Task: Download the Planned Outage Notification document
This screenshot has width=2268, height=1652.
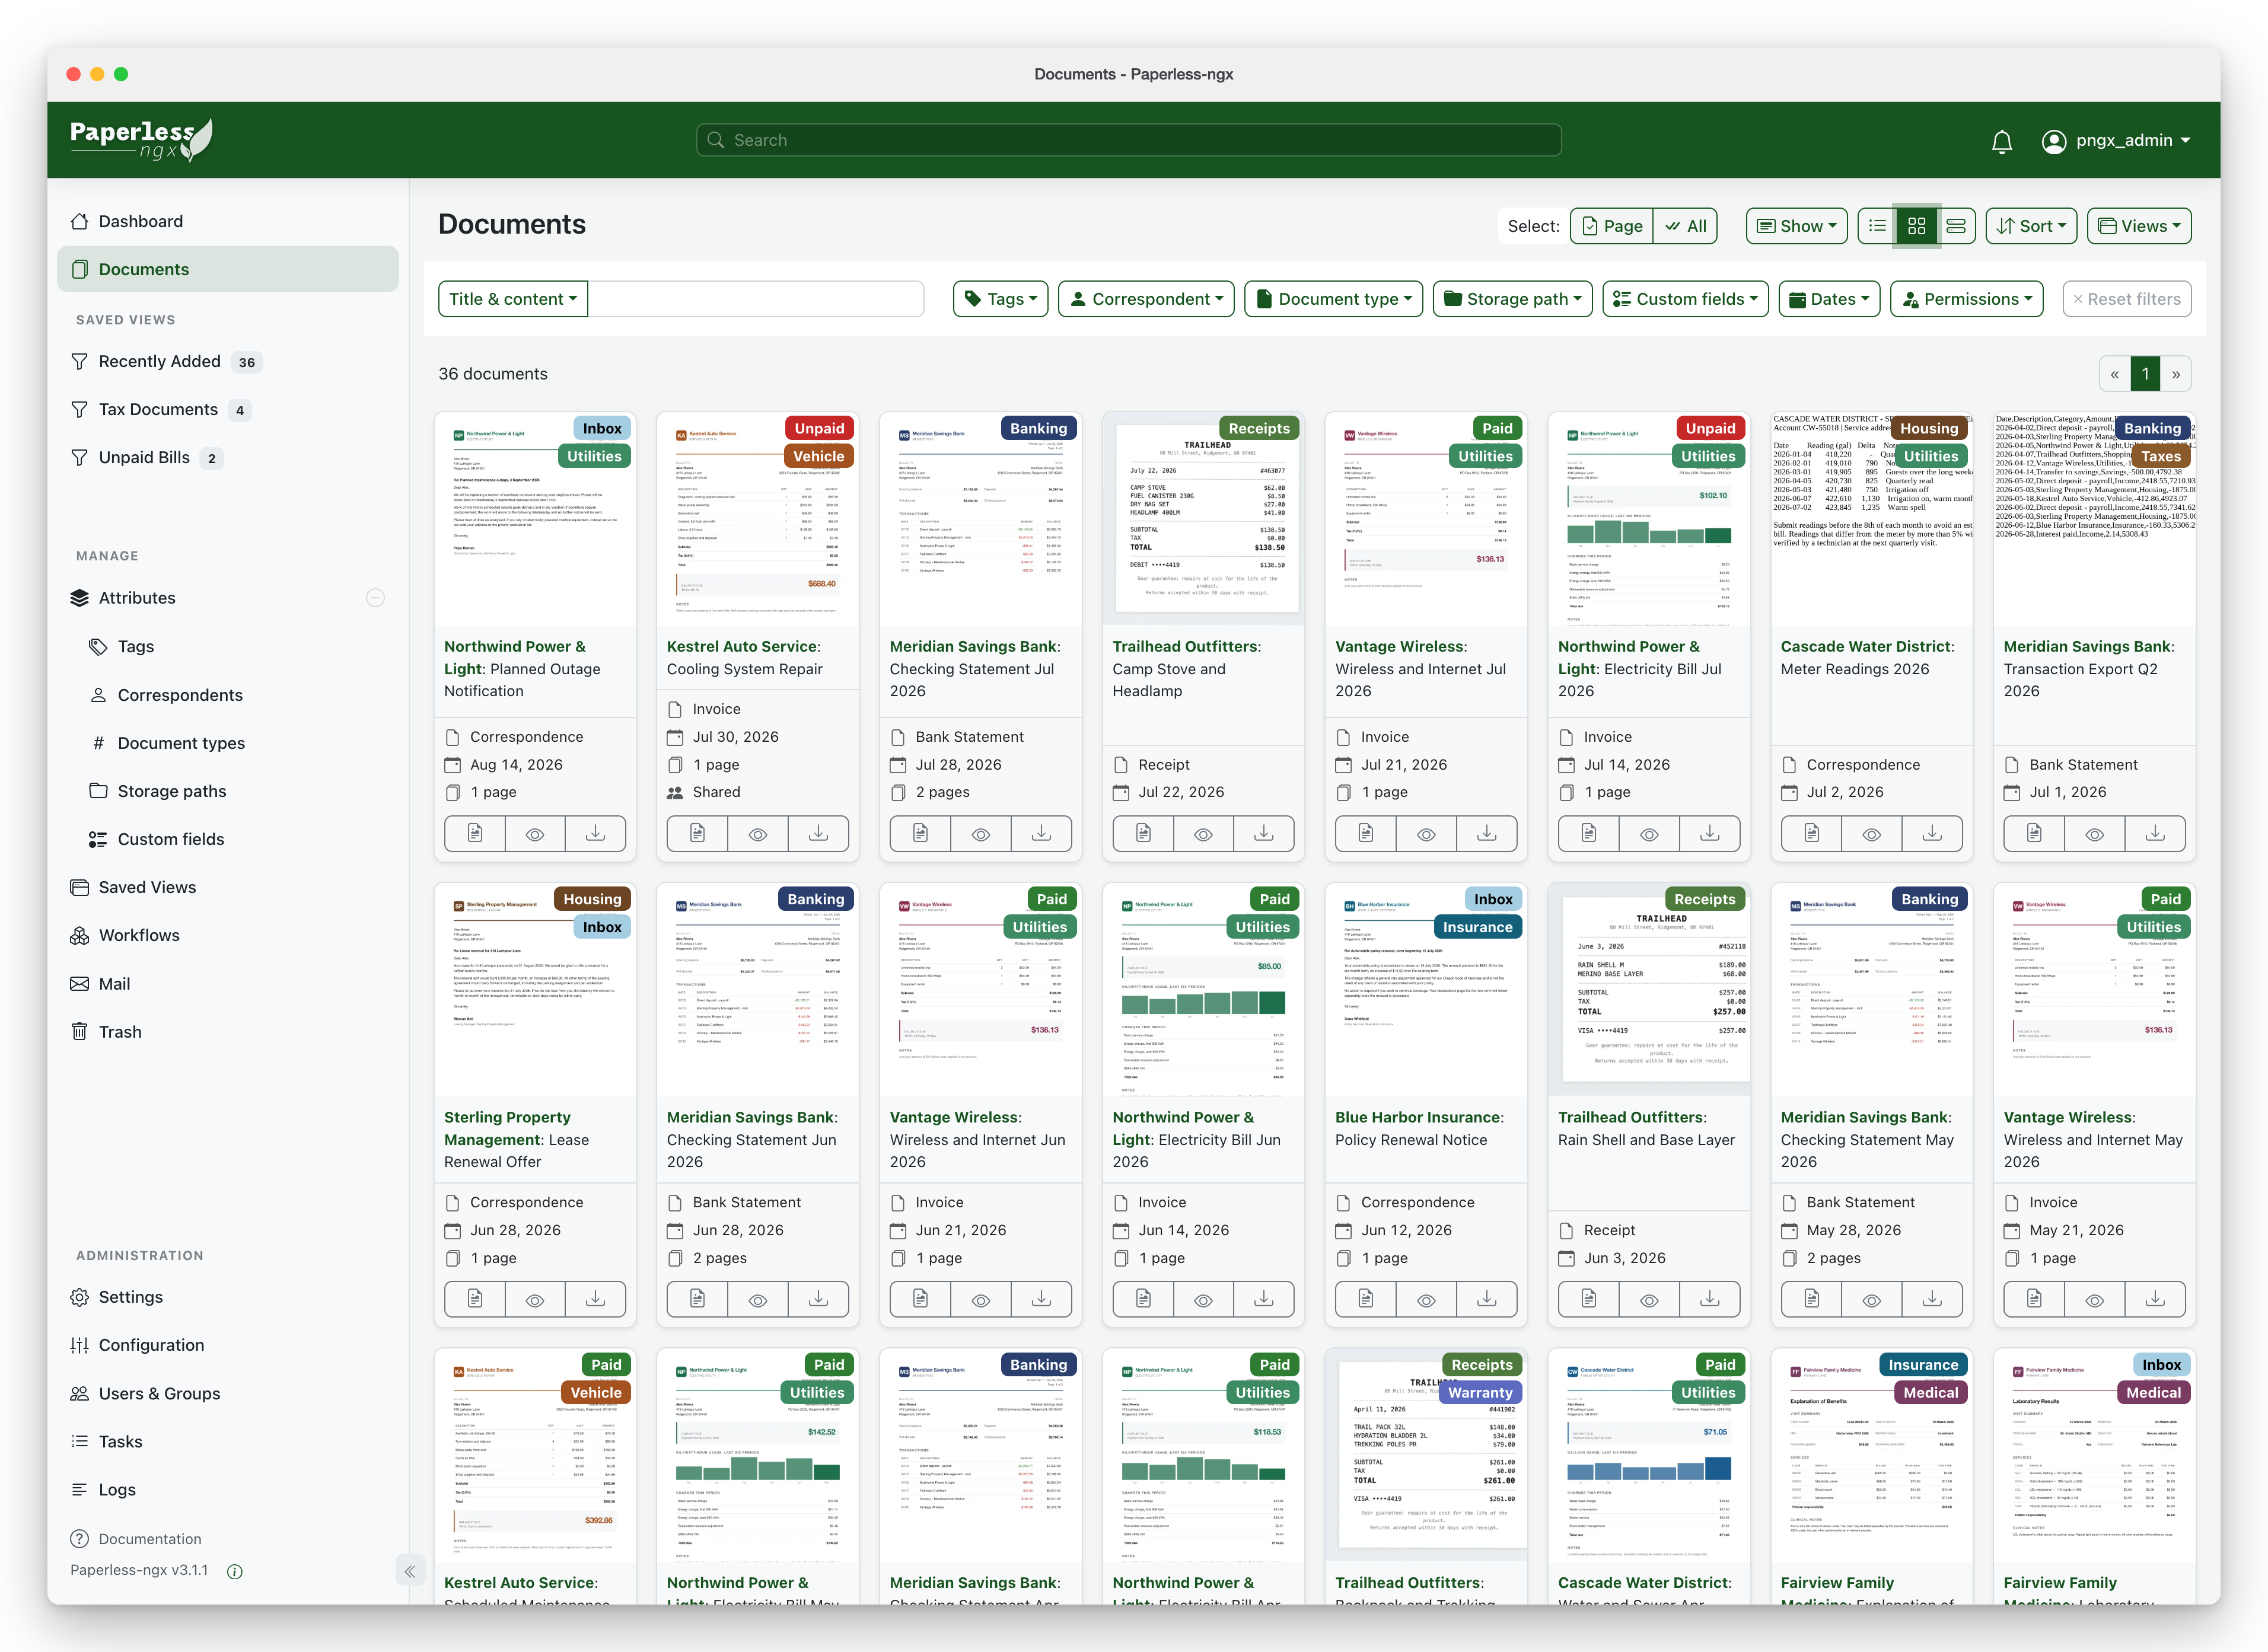Action: coord(595,833)
